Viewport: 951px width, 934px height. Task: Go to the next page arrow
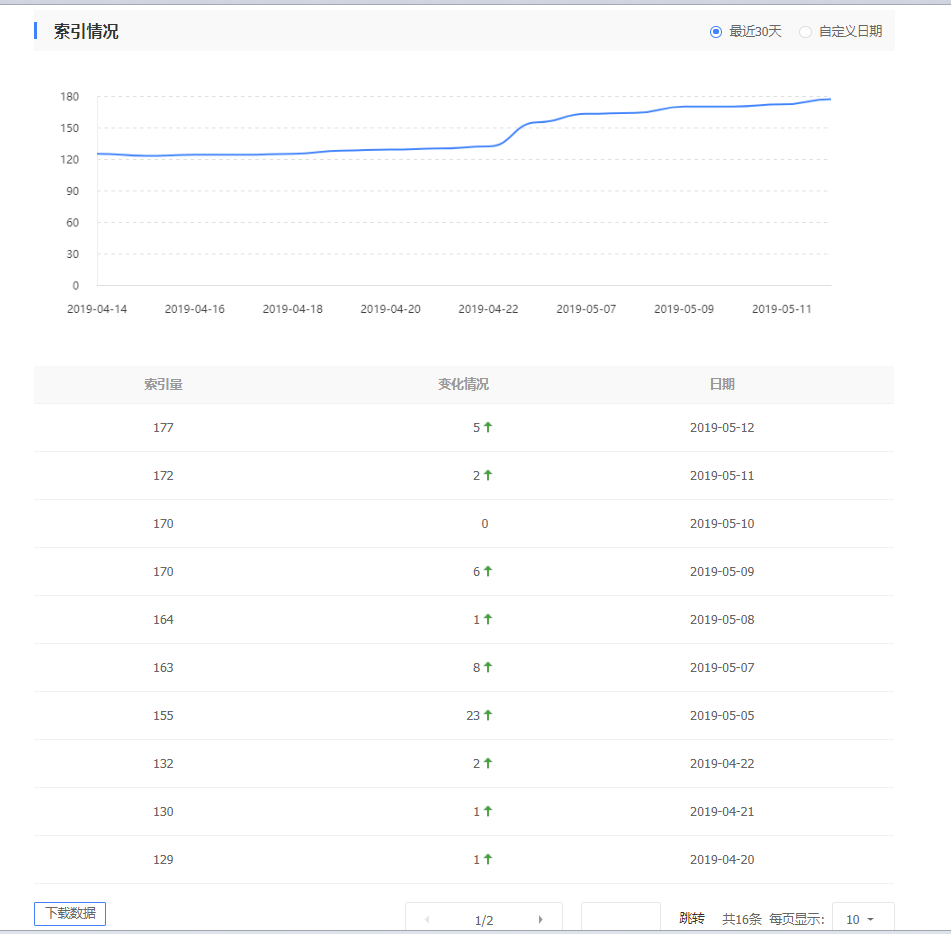(x=541, y=920)
